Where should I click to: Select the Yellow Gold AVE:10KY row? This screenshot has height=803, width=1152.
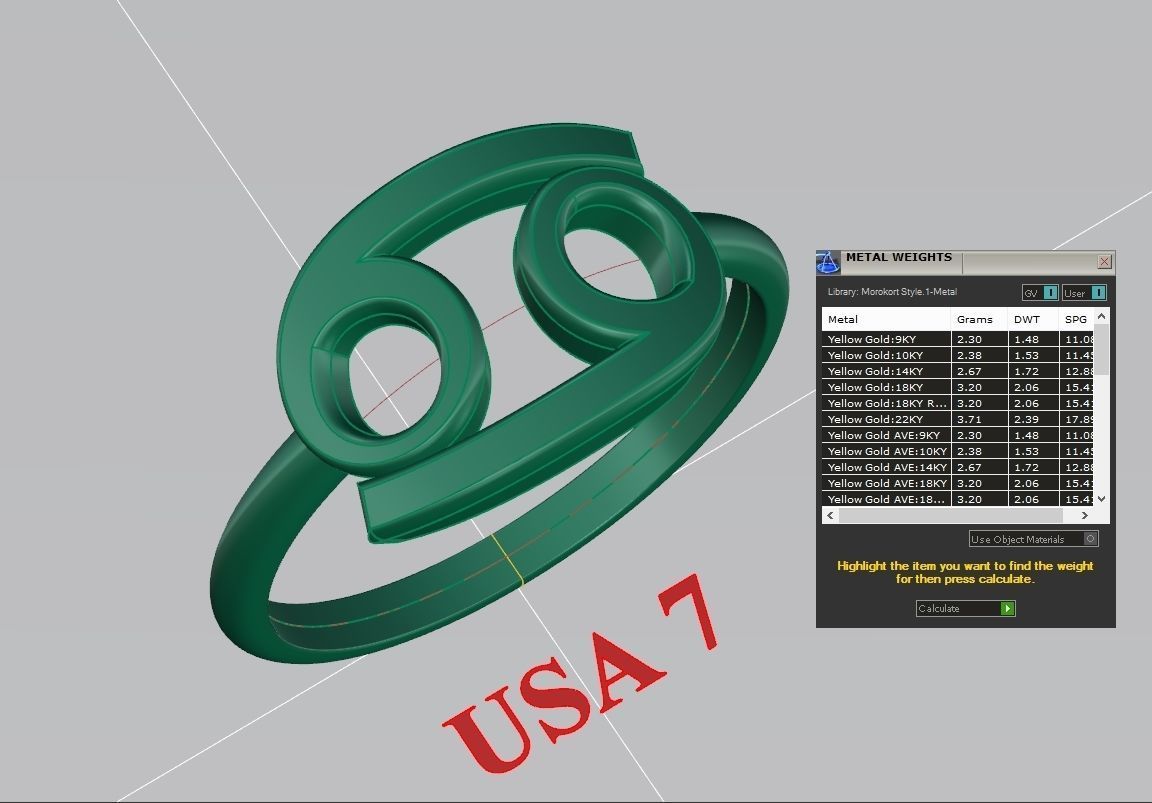[x=957, y=452]
